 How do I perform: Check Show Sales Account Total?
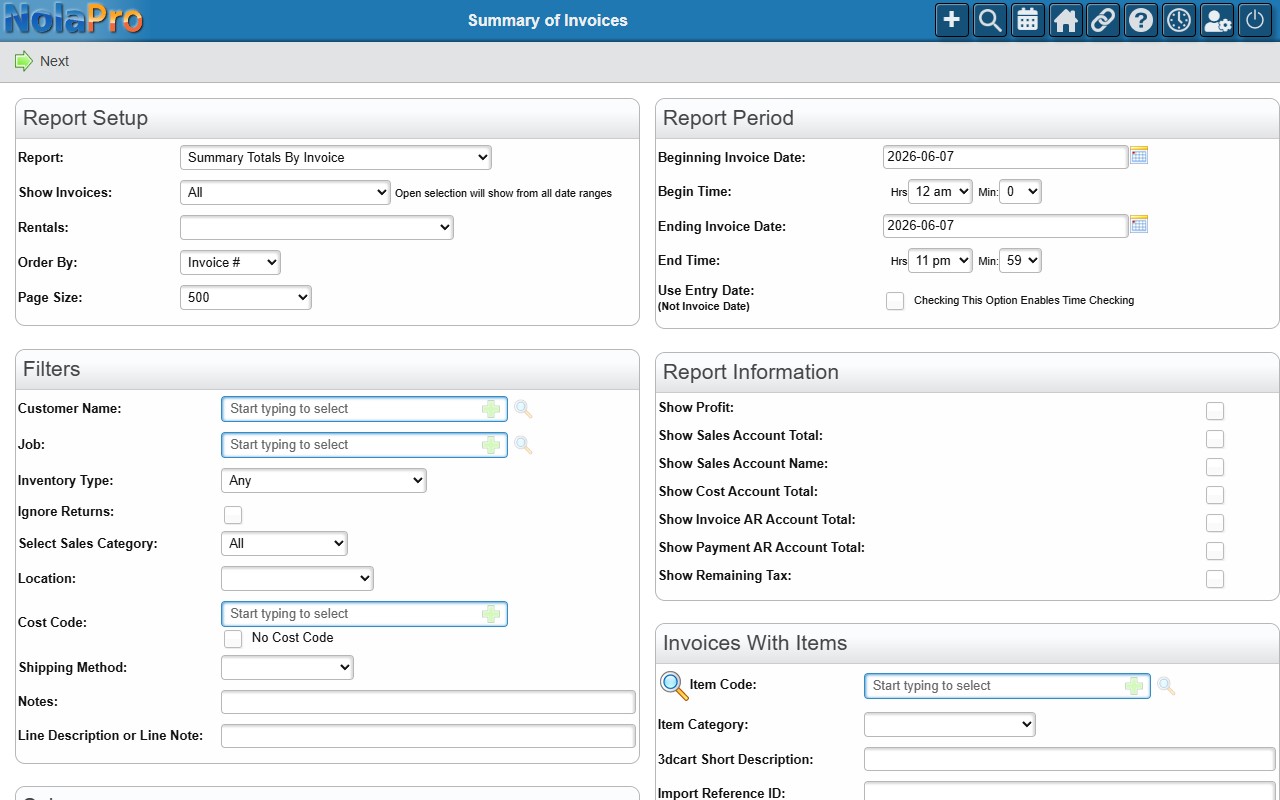pos(1215,439)
